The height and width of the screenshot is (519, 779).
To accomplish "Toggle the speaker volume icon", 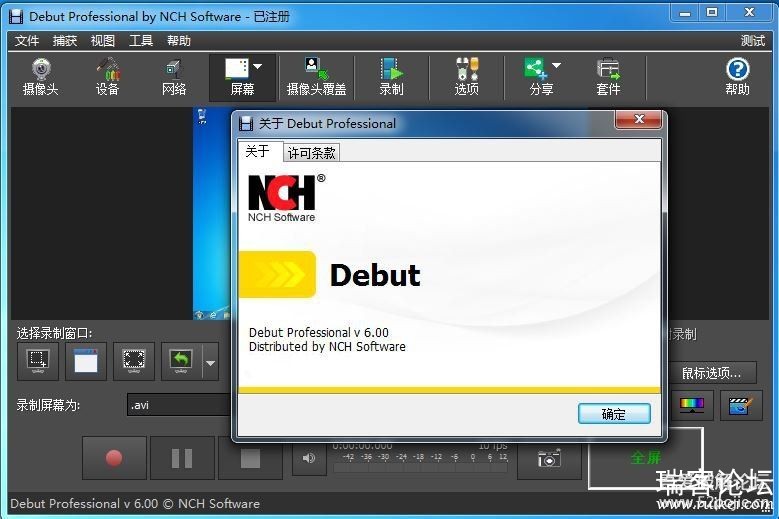I will click(309, 457).
